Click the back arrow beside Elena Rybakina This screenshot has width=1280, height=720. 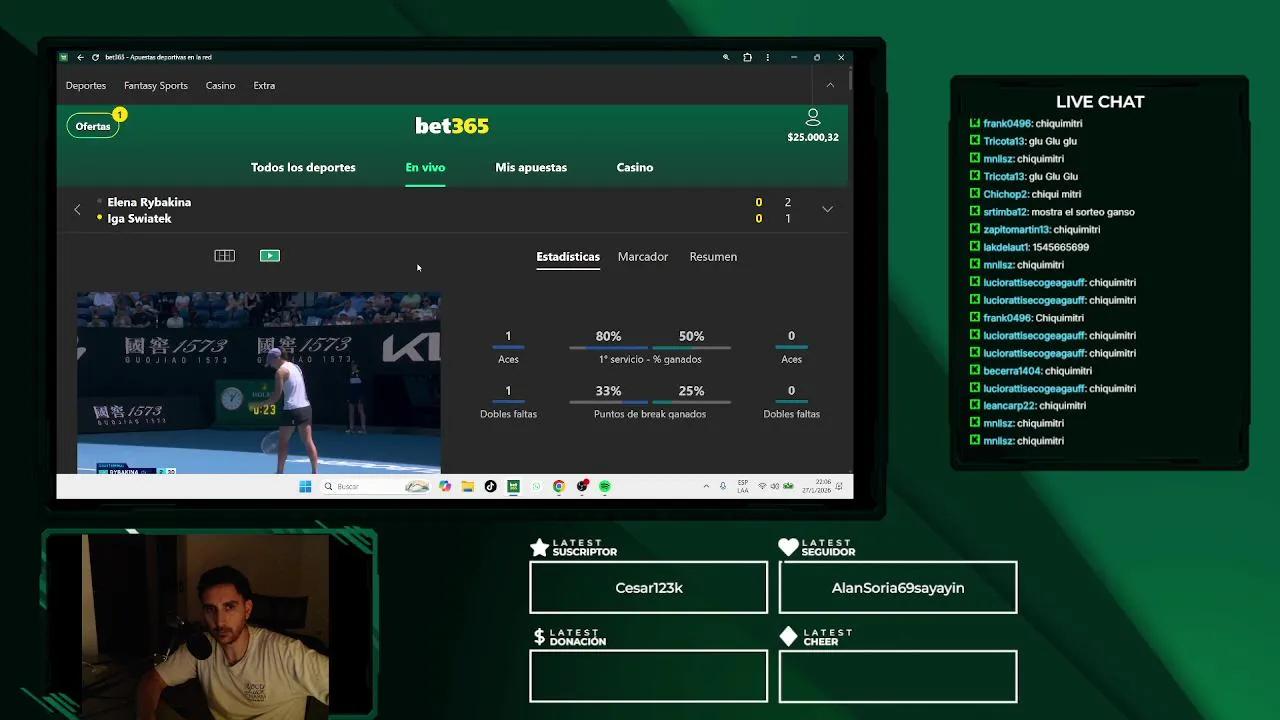point(77,210)
